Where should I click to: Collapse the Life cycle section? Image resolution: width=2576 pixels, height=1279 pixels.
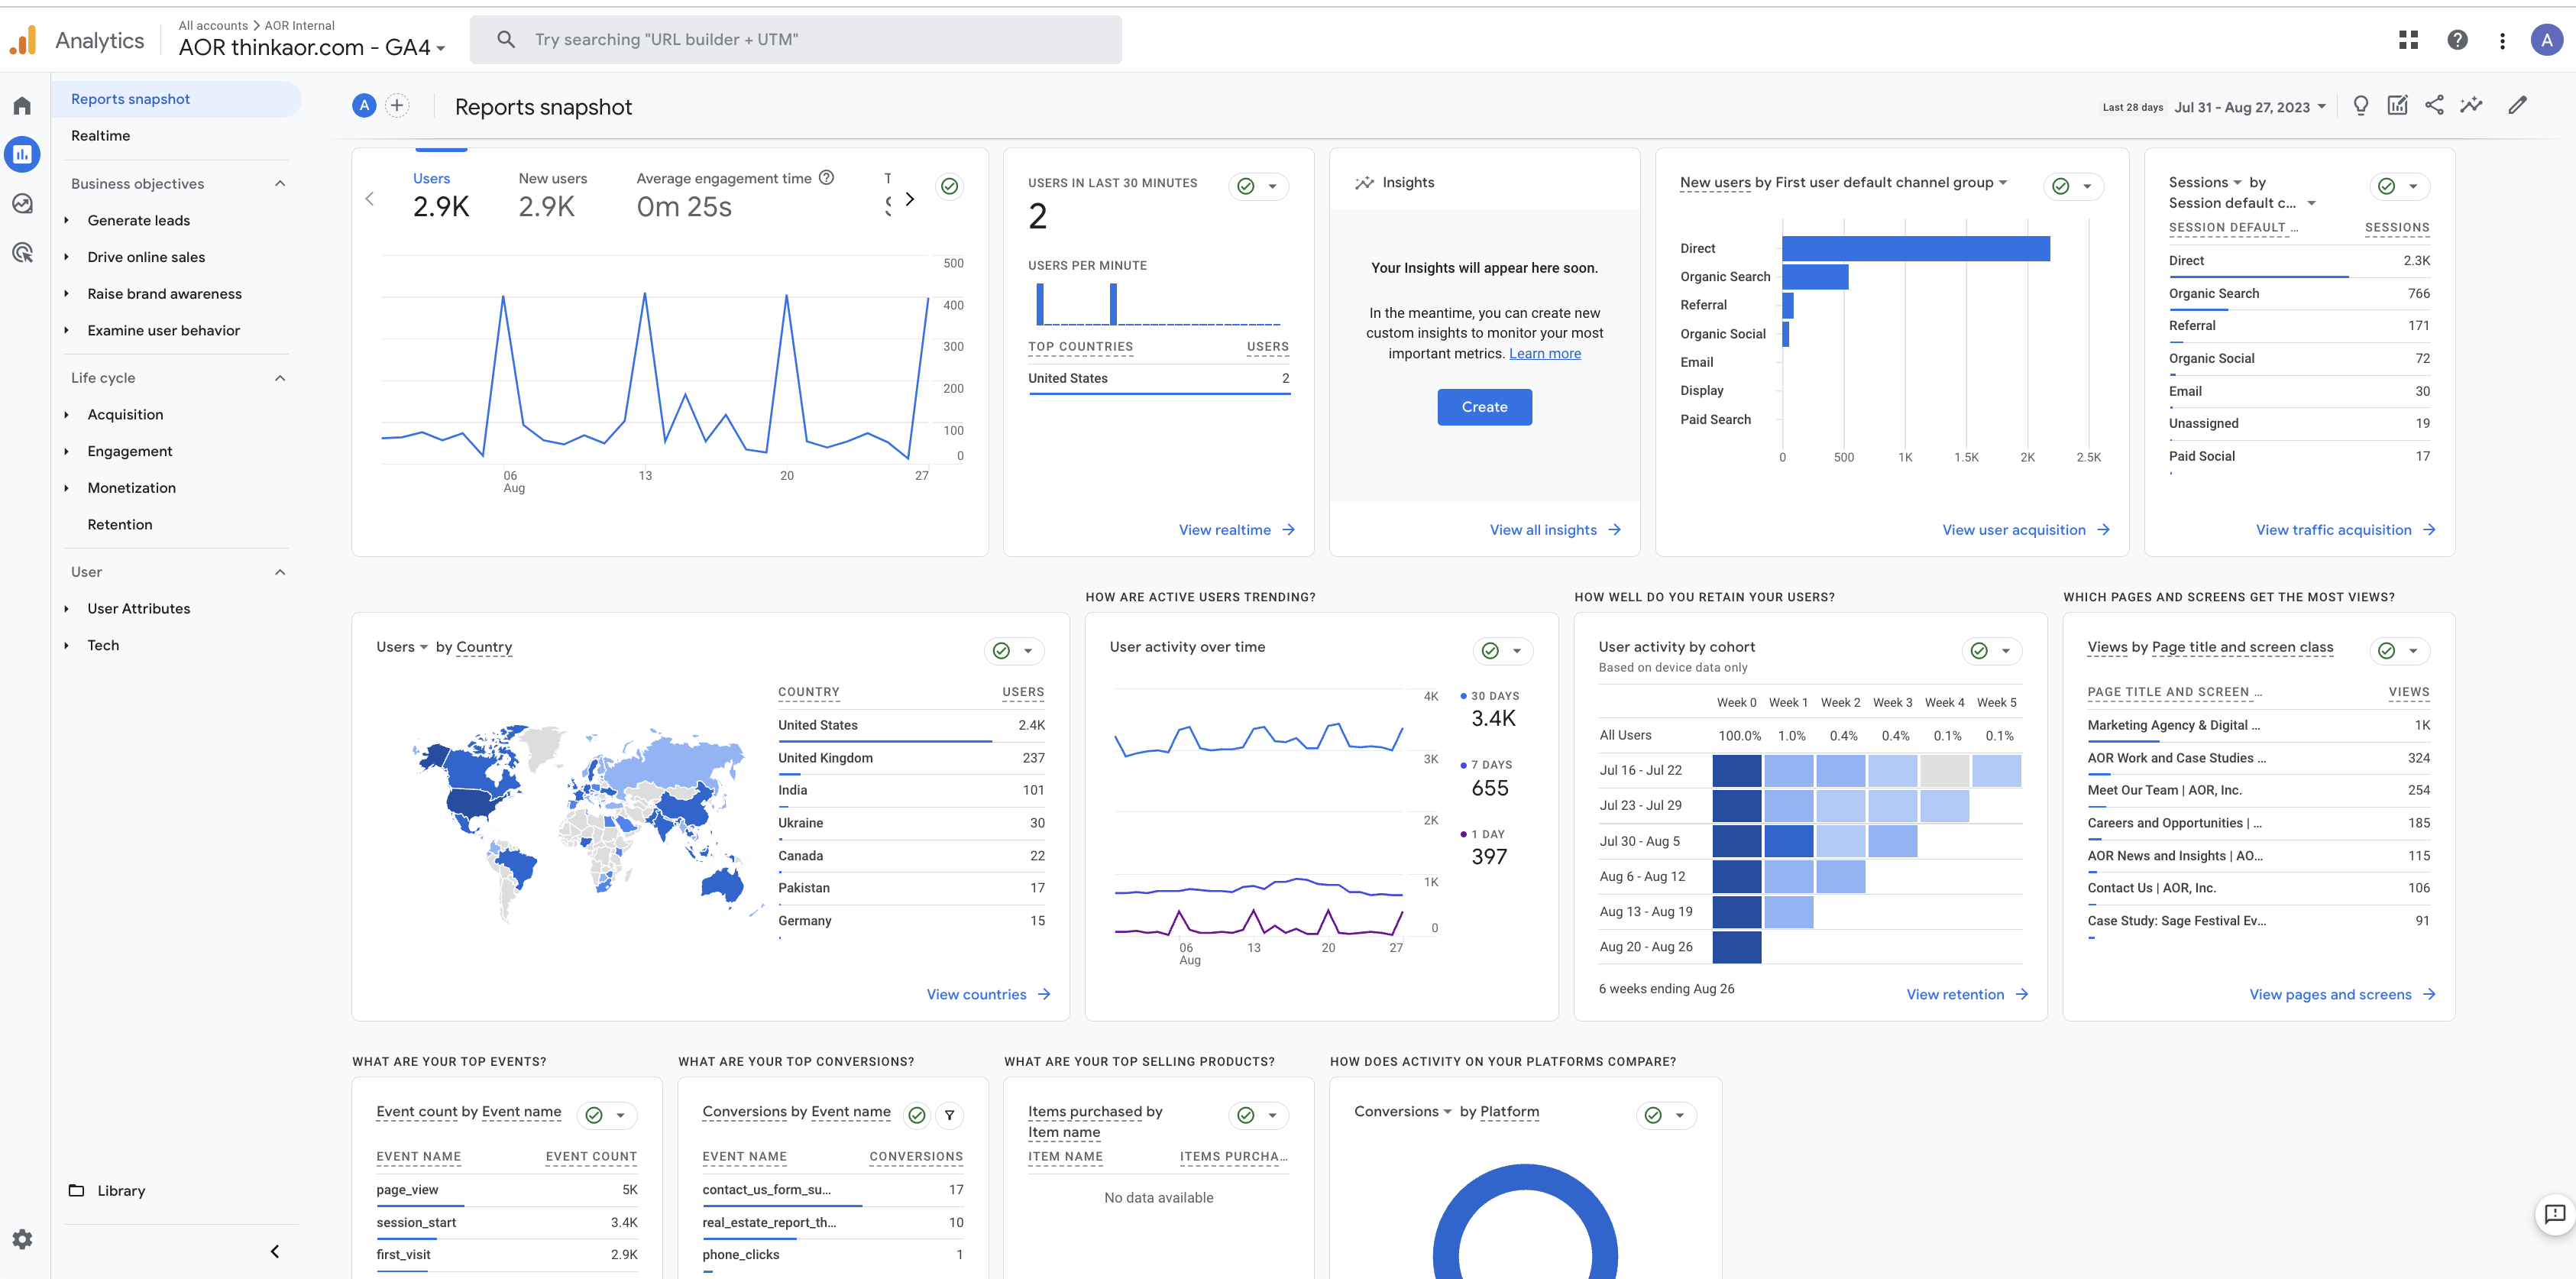(x=280, y=377)
